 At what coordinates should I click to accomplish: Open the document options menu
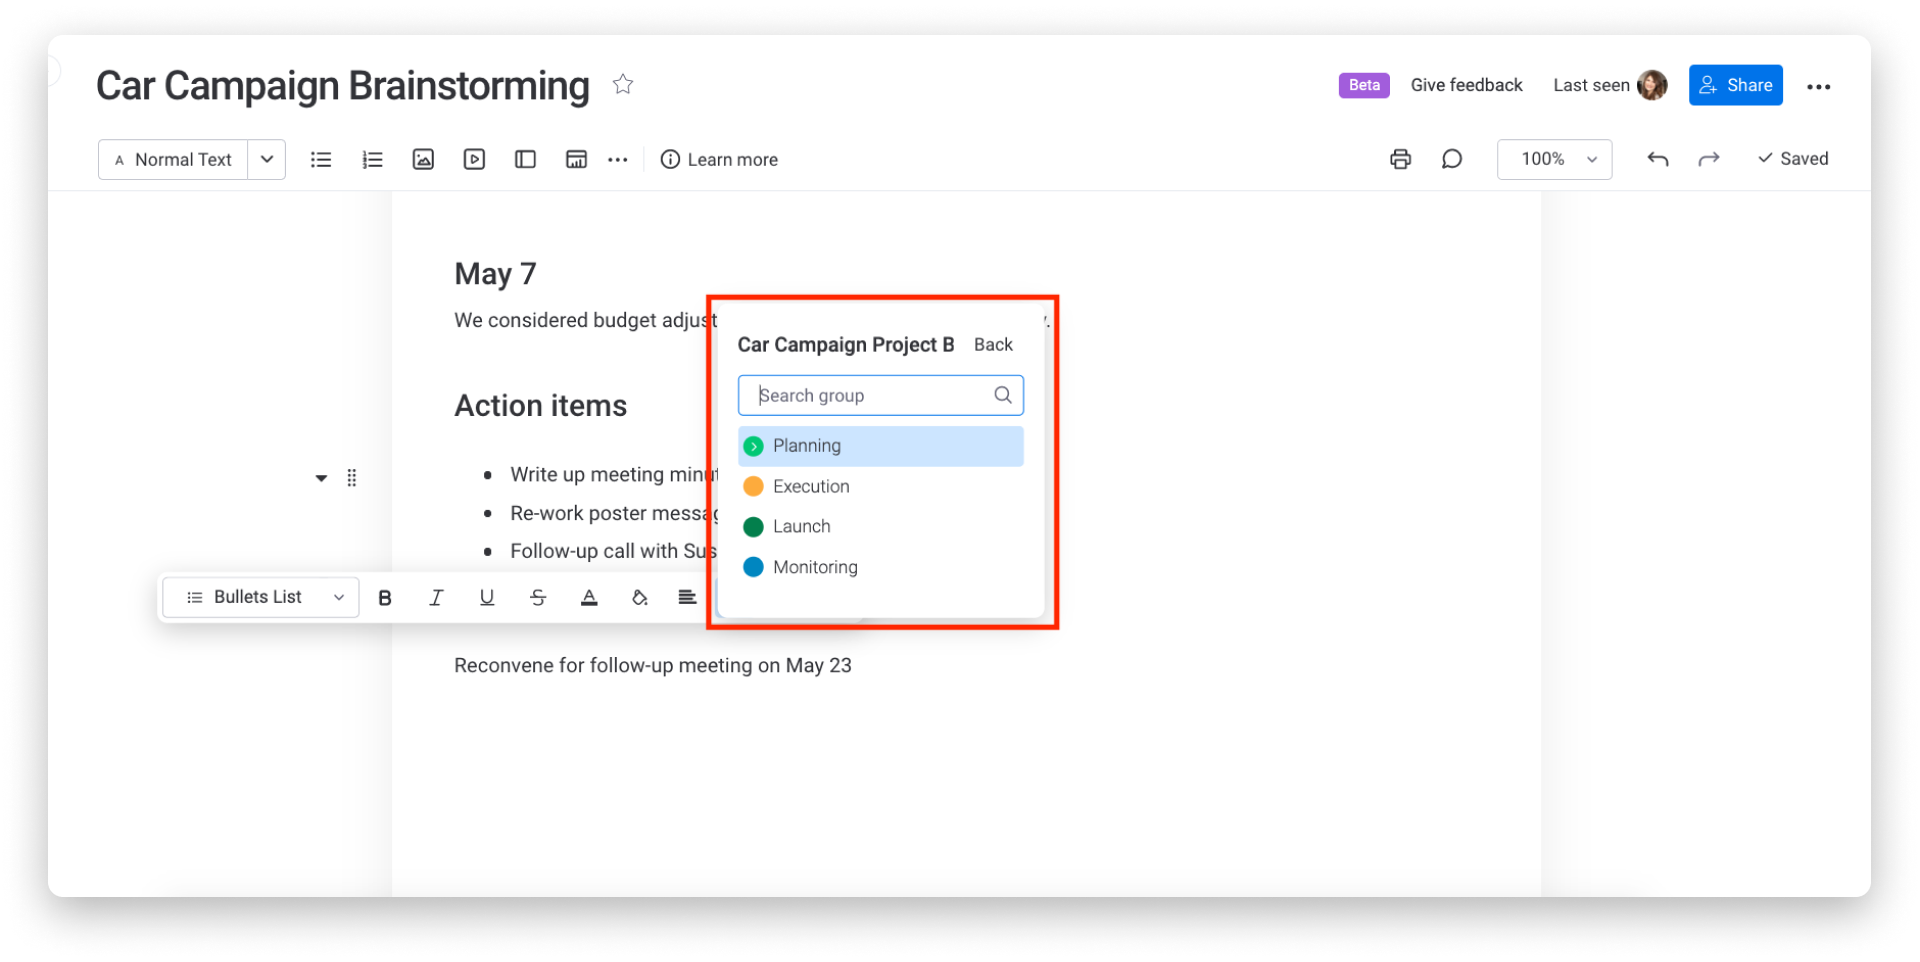1818,87
